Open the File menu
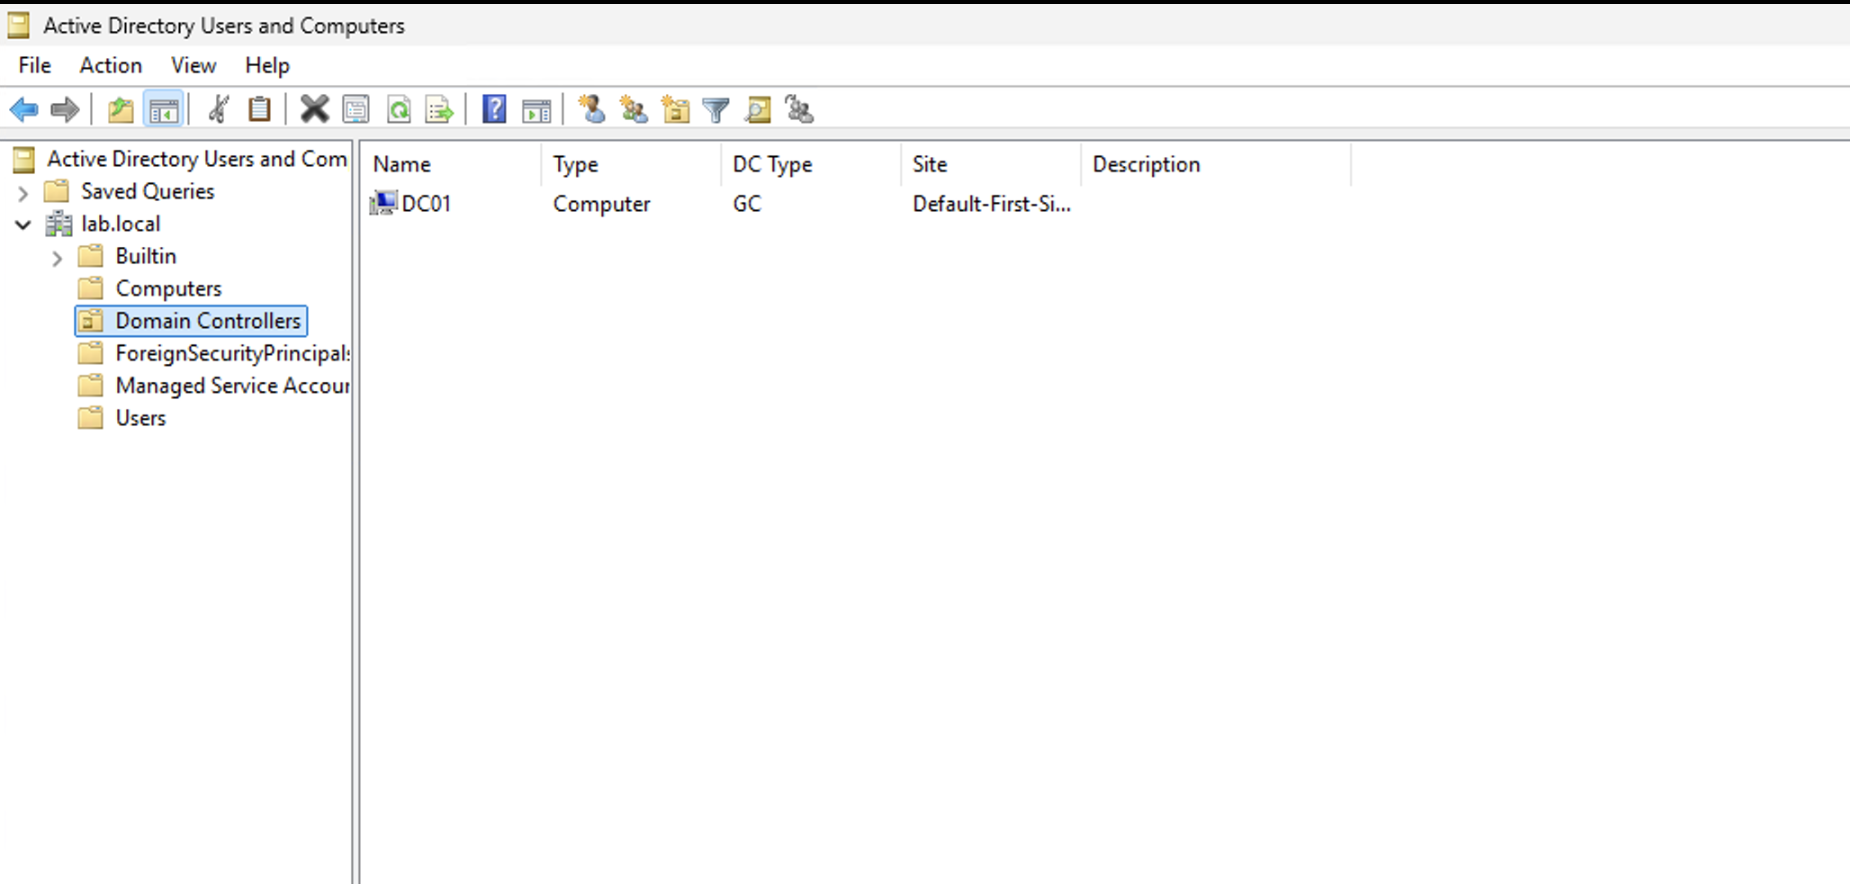Viewport: 1850px width, 884px height. click(x=35, y=65)
